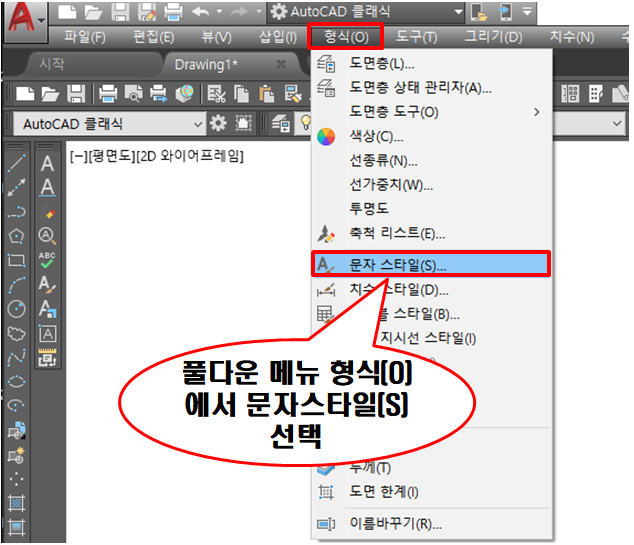Select the Line draw tool
The width and height of the screenshot is (634, 545).
tap(16, 163)
